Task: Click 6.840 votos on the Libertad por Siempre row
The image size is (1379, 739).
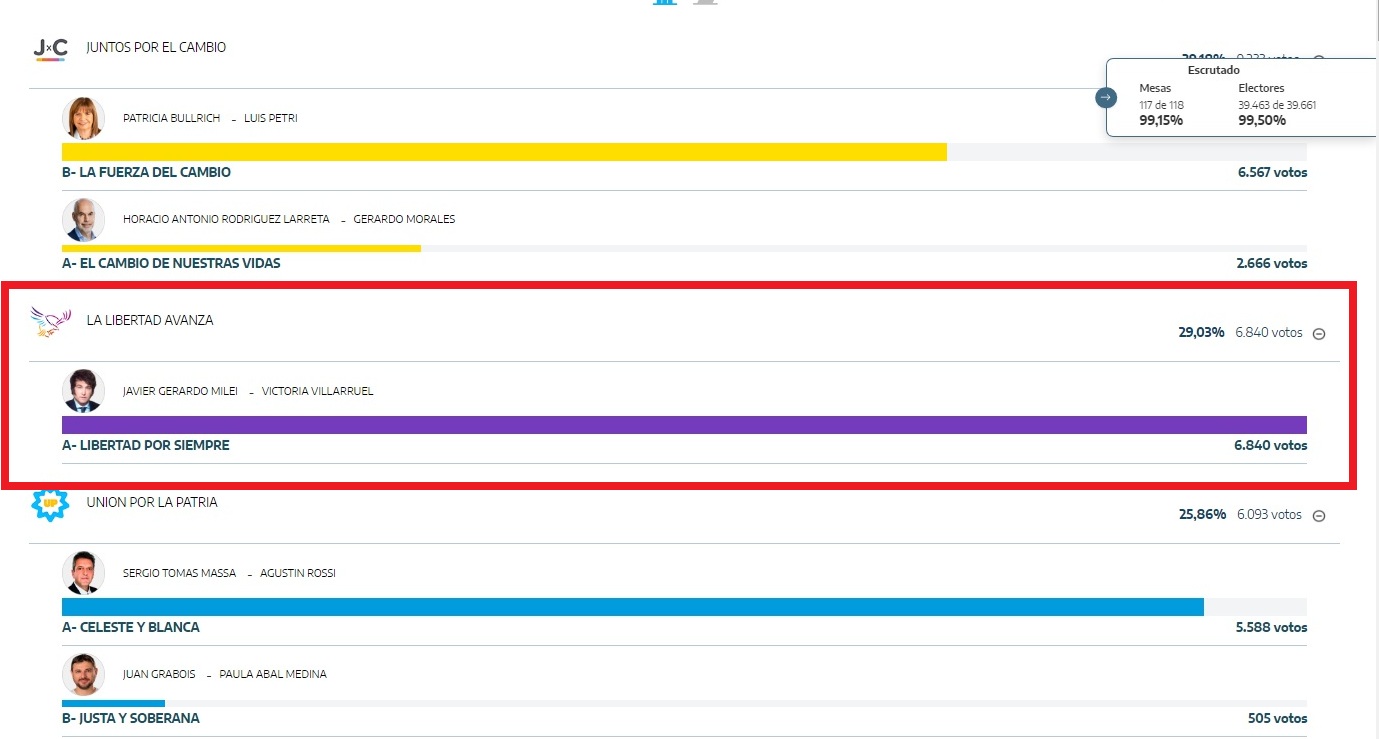Action: [x=1271, y=445]
